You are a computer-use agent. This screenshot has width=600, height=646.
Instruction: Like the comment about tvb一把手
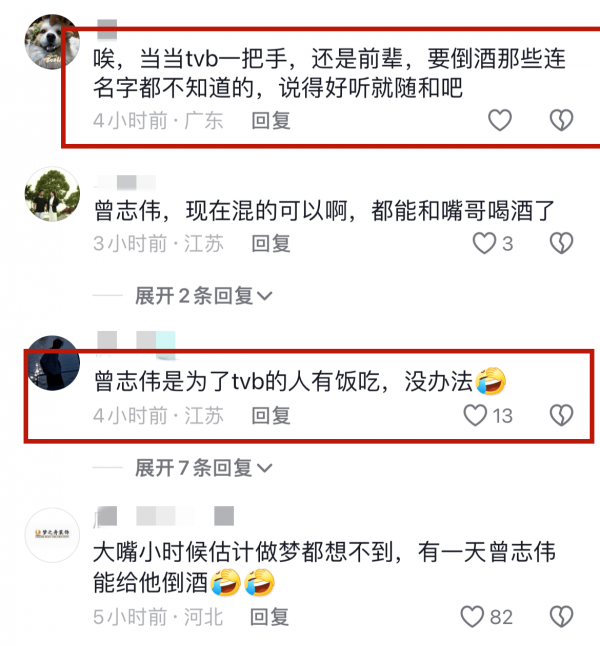point(500,120)
